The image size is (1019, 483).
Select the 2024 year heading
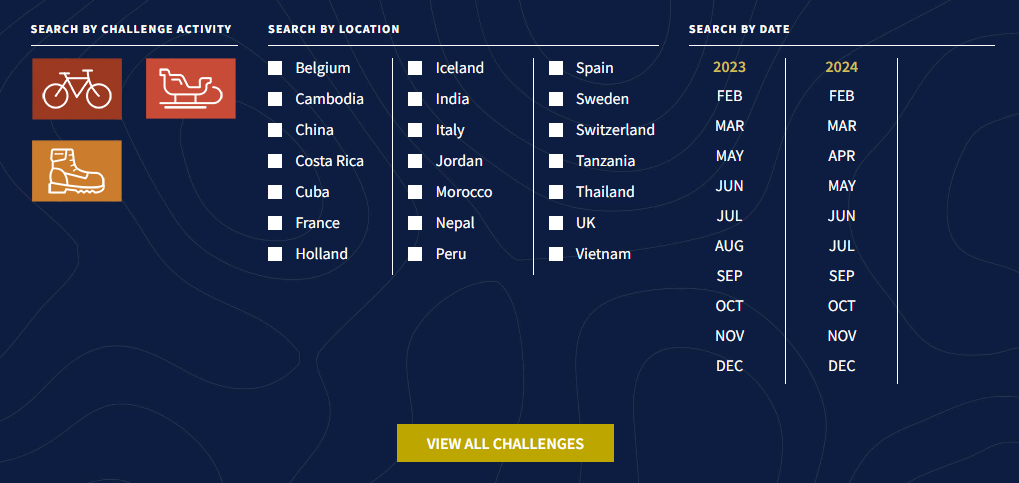point(842,67)
